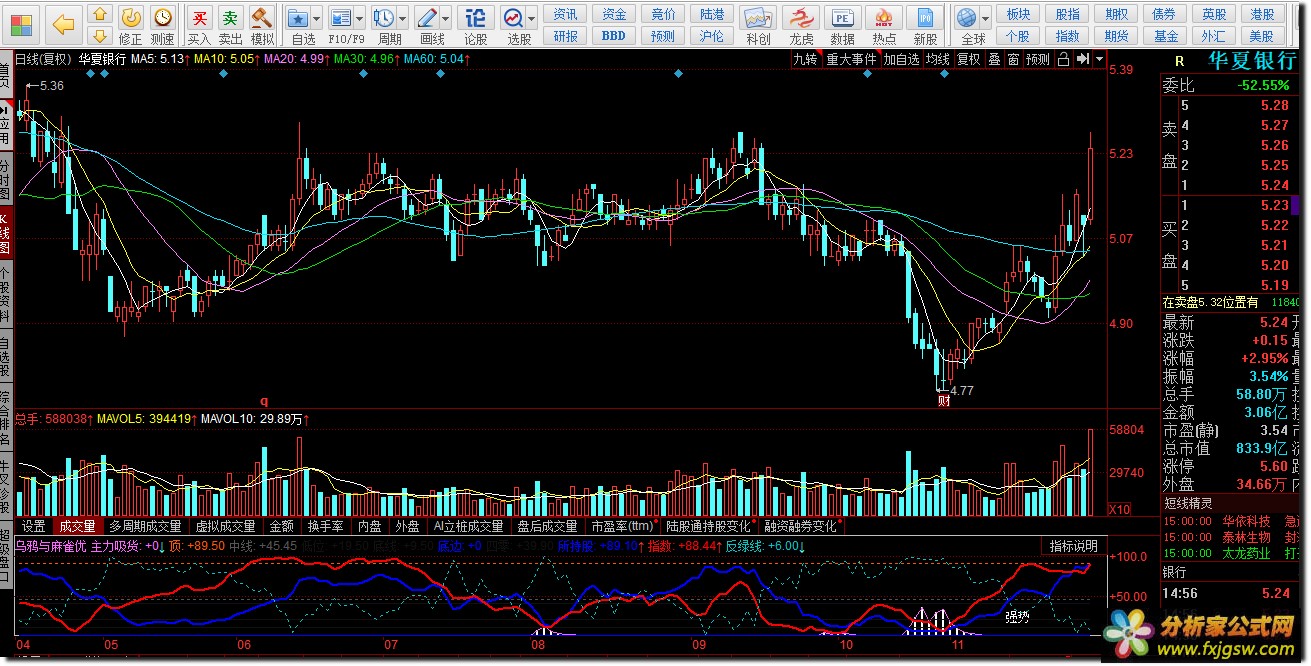1311x666 pixels.
Task: Toggle 复权 price adjustment
Action: click(x=969, y=59)
